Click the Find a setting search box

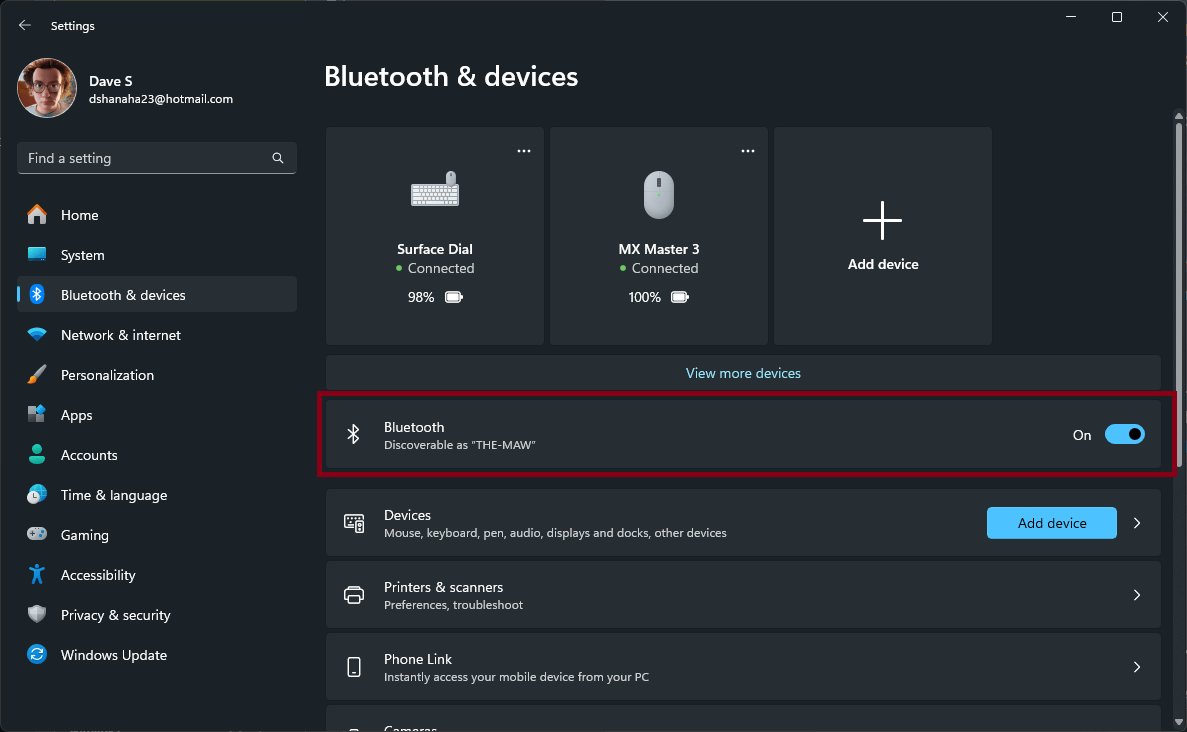[x=157, y=158]
